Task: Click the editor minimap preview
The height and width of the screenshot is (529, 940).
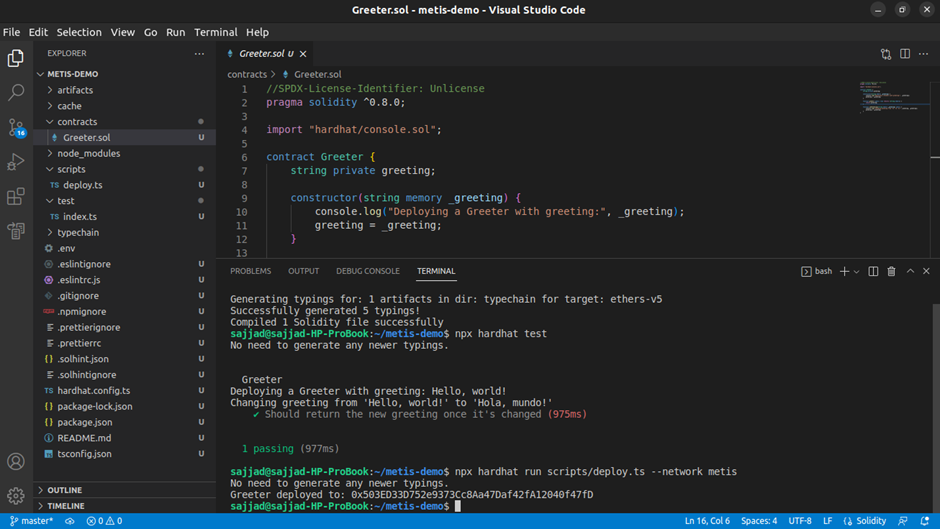Action: click(x=893, y=97)
